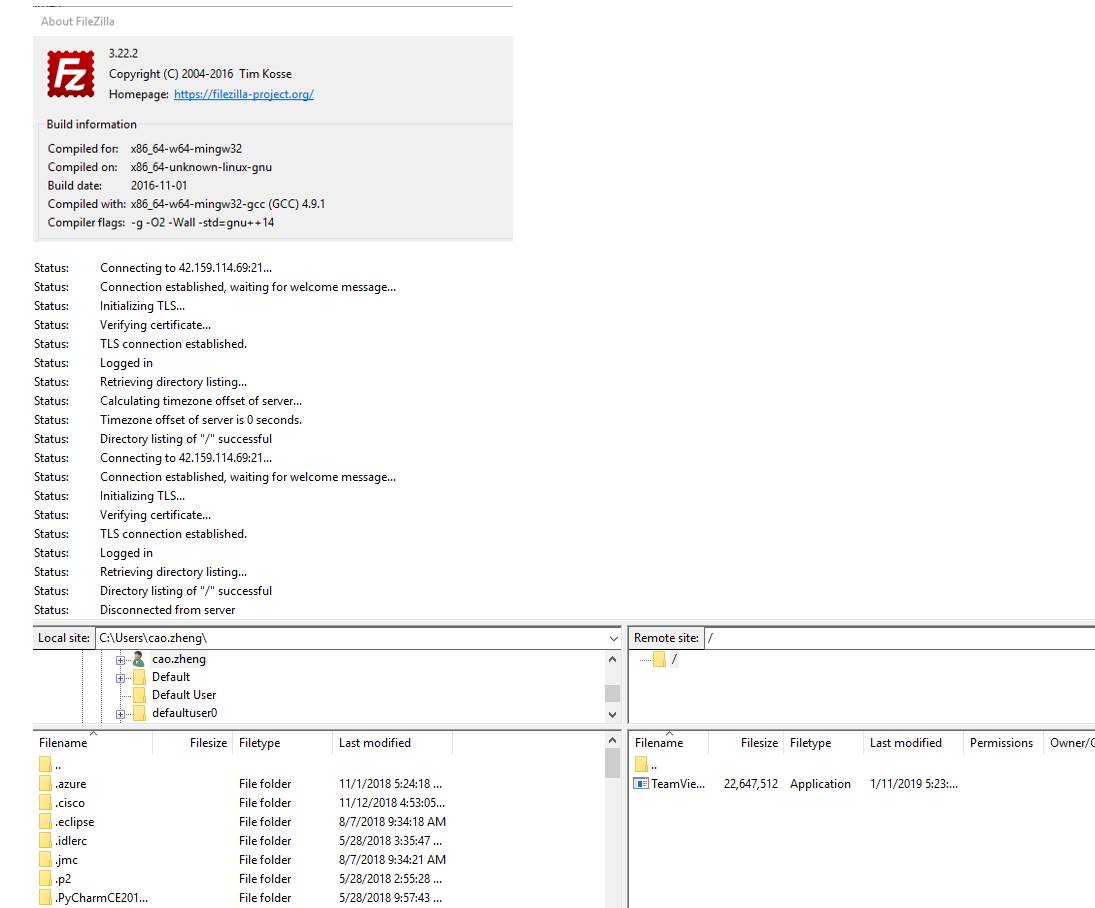Open the .azure folder in local pane

(67, 783)
